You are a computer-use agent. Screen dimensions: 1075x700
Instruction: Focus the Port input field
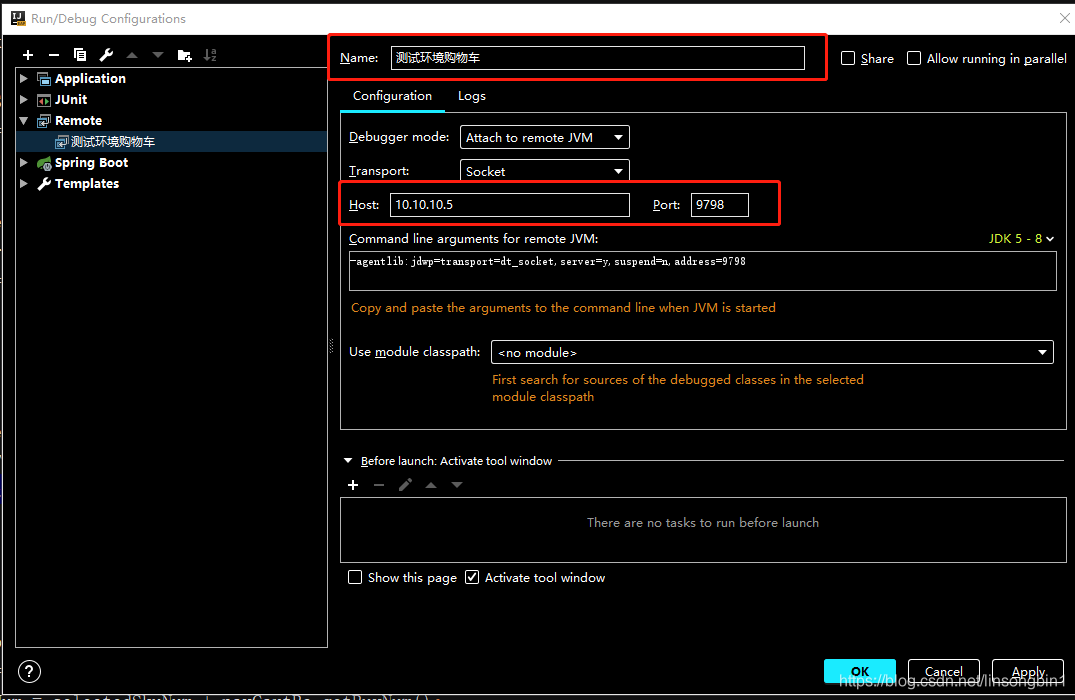[719, 205]
